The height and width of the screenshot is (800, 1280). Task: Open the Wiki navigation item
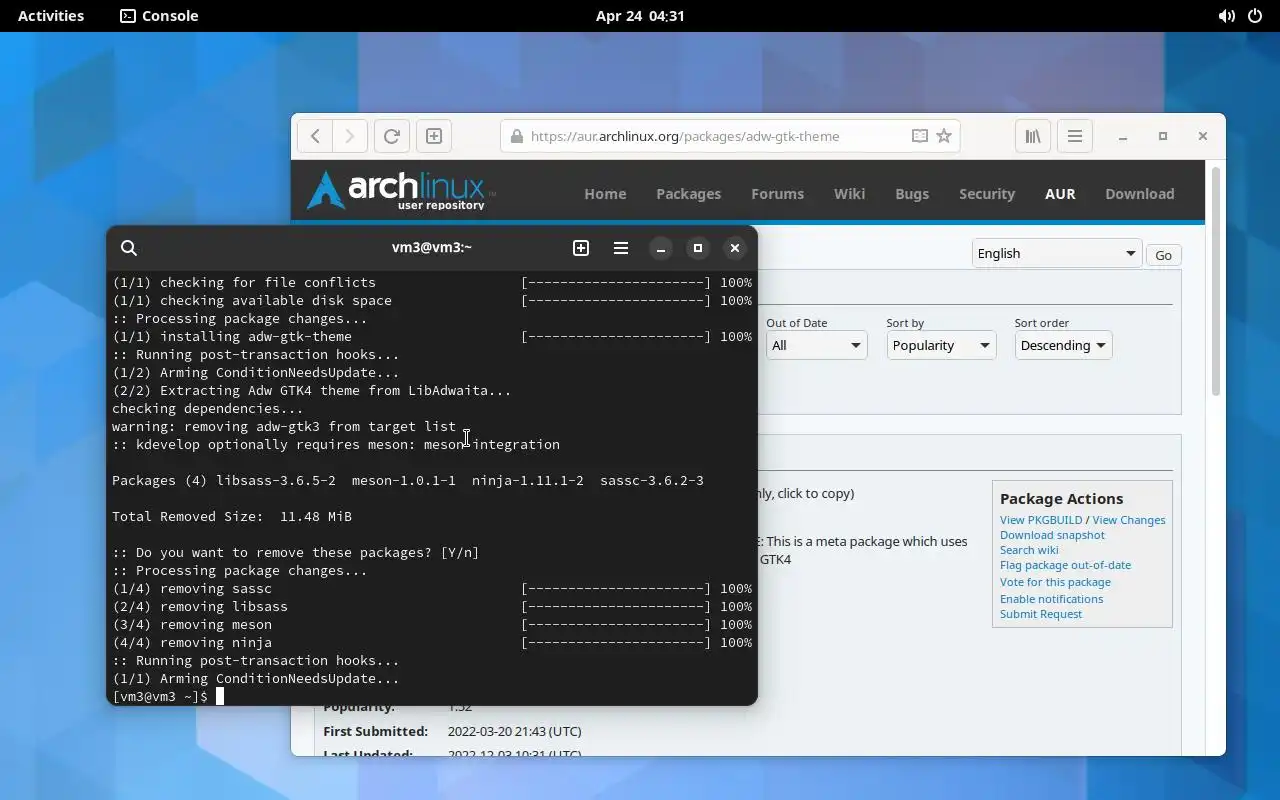(x=849, y=194)
